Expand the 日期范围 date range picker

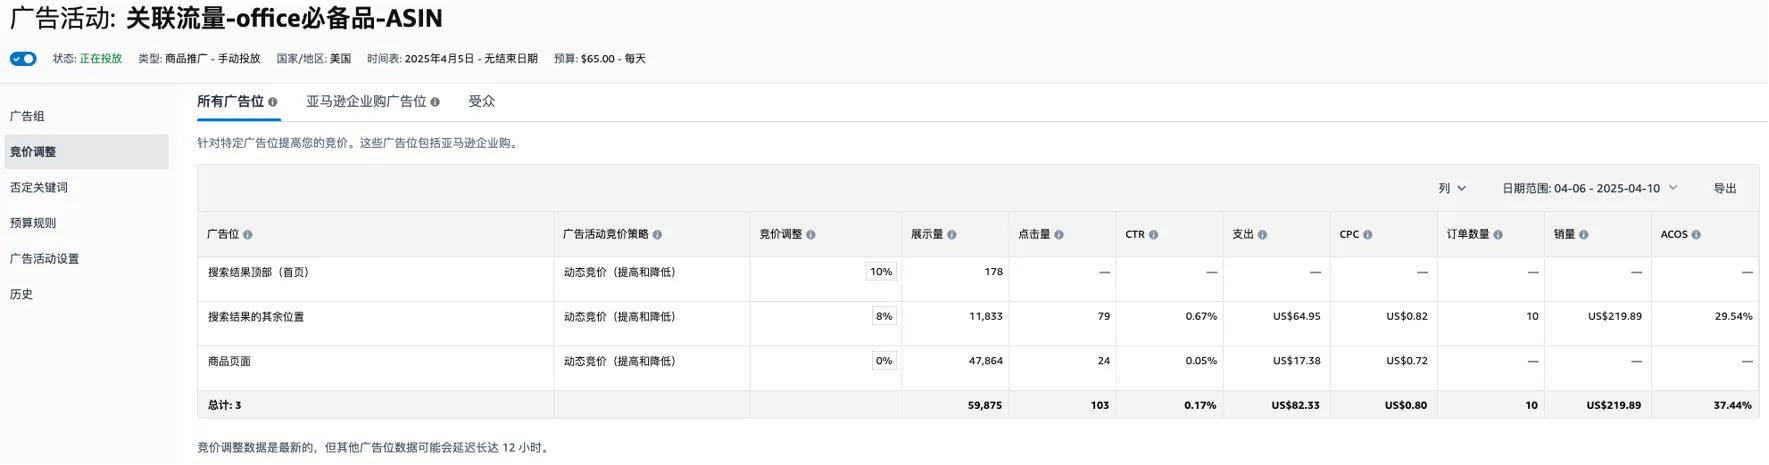1589,188
